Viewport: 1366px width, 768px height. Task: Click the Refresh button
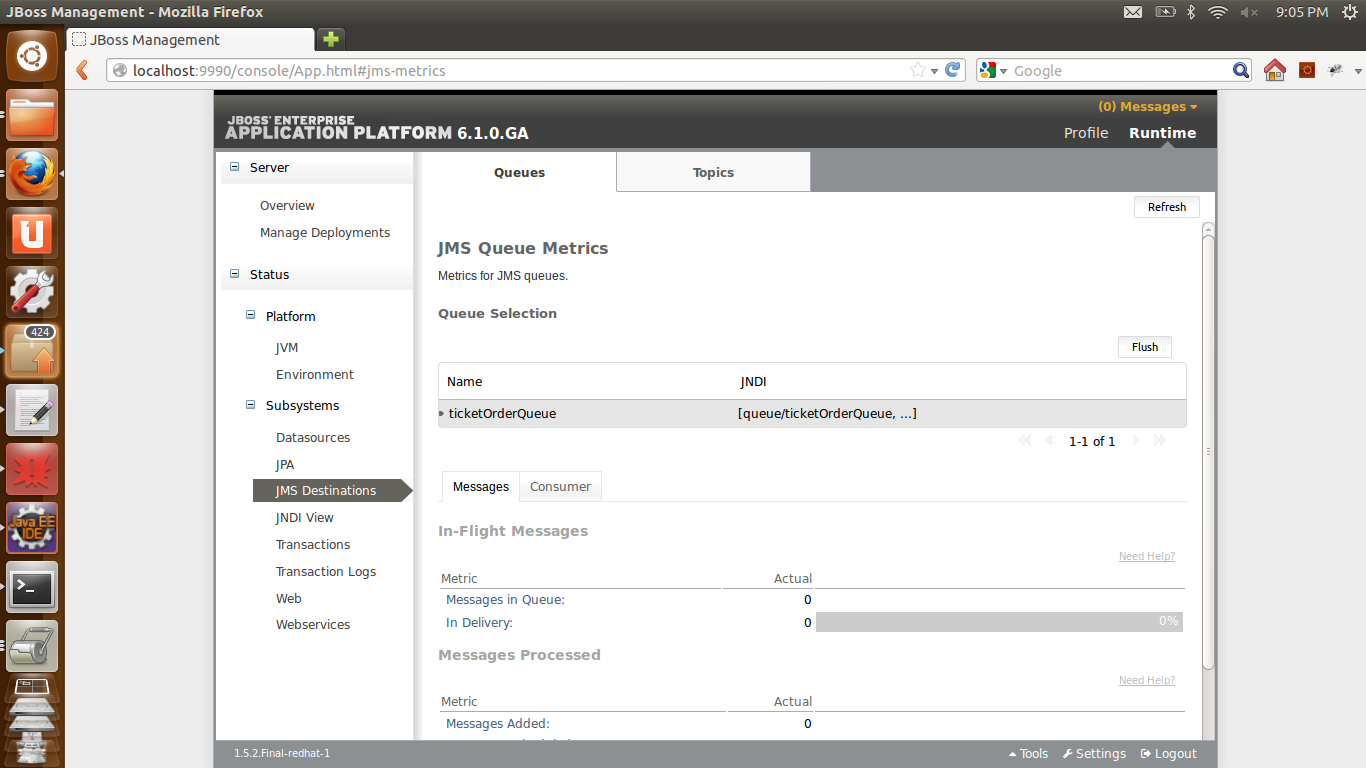tap(1166, 207)
